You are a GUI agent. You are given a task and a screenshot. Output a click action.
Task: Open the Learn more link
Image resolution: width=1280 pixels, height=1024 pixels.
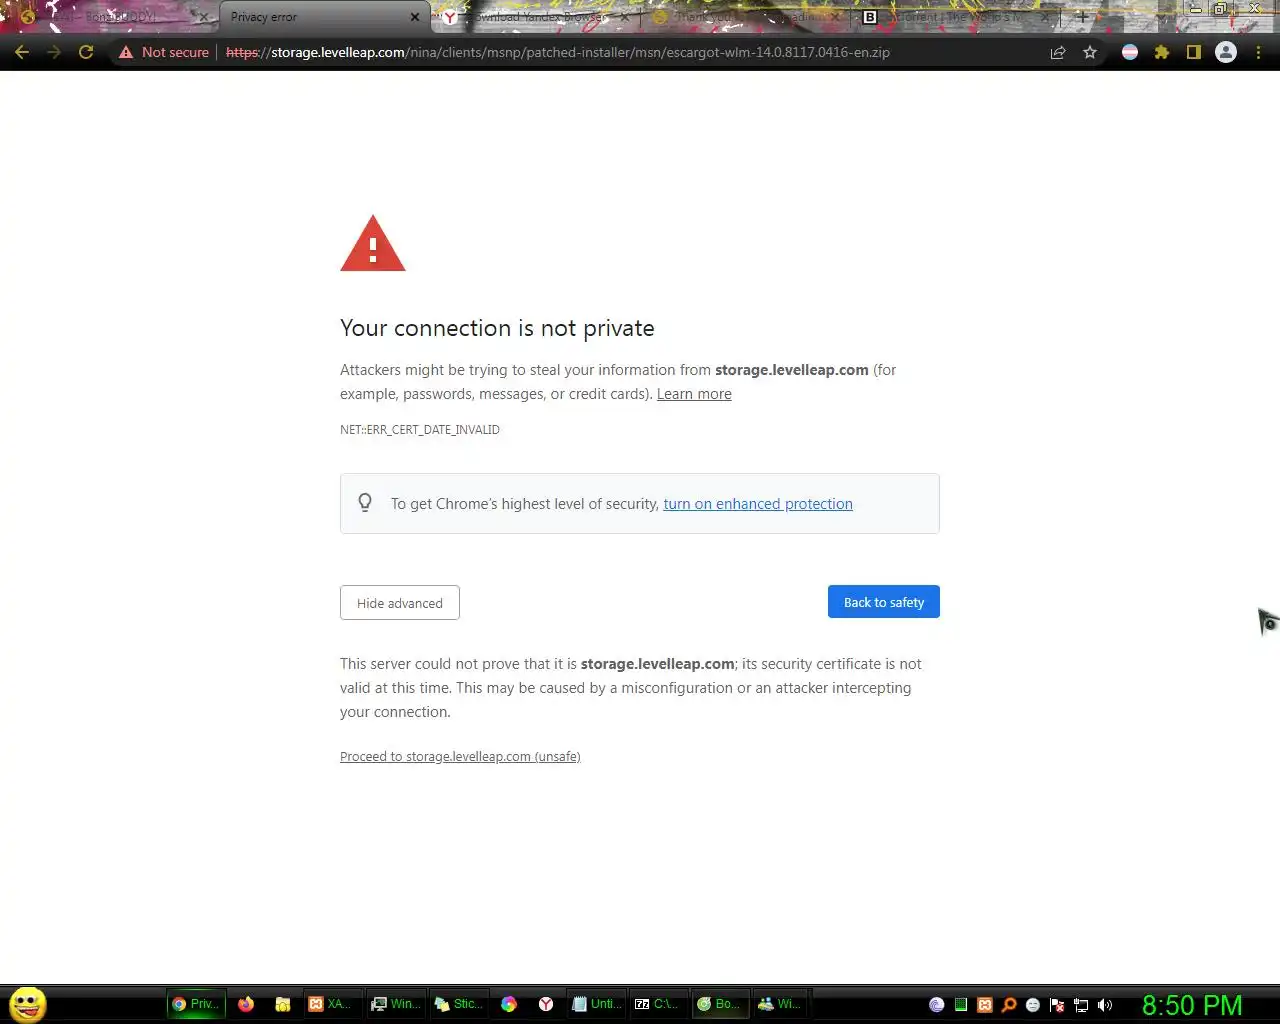click(x=694, y=394)
